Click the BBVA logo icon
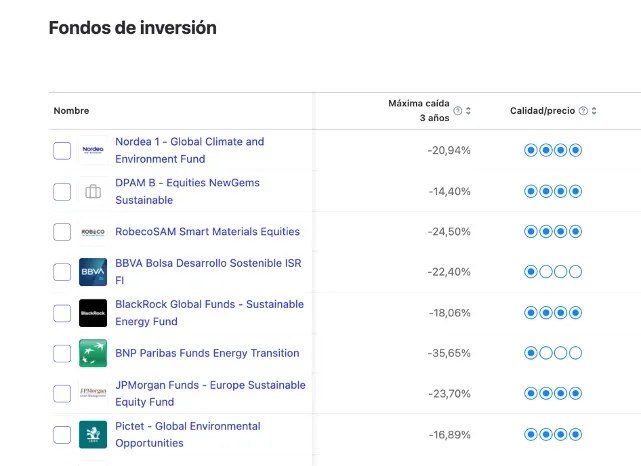Viewport: 641px width, 466px height. pyautogui.click(x=93, y=272)
